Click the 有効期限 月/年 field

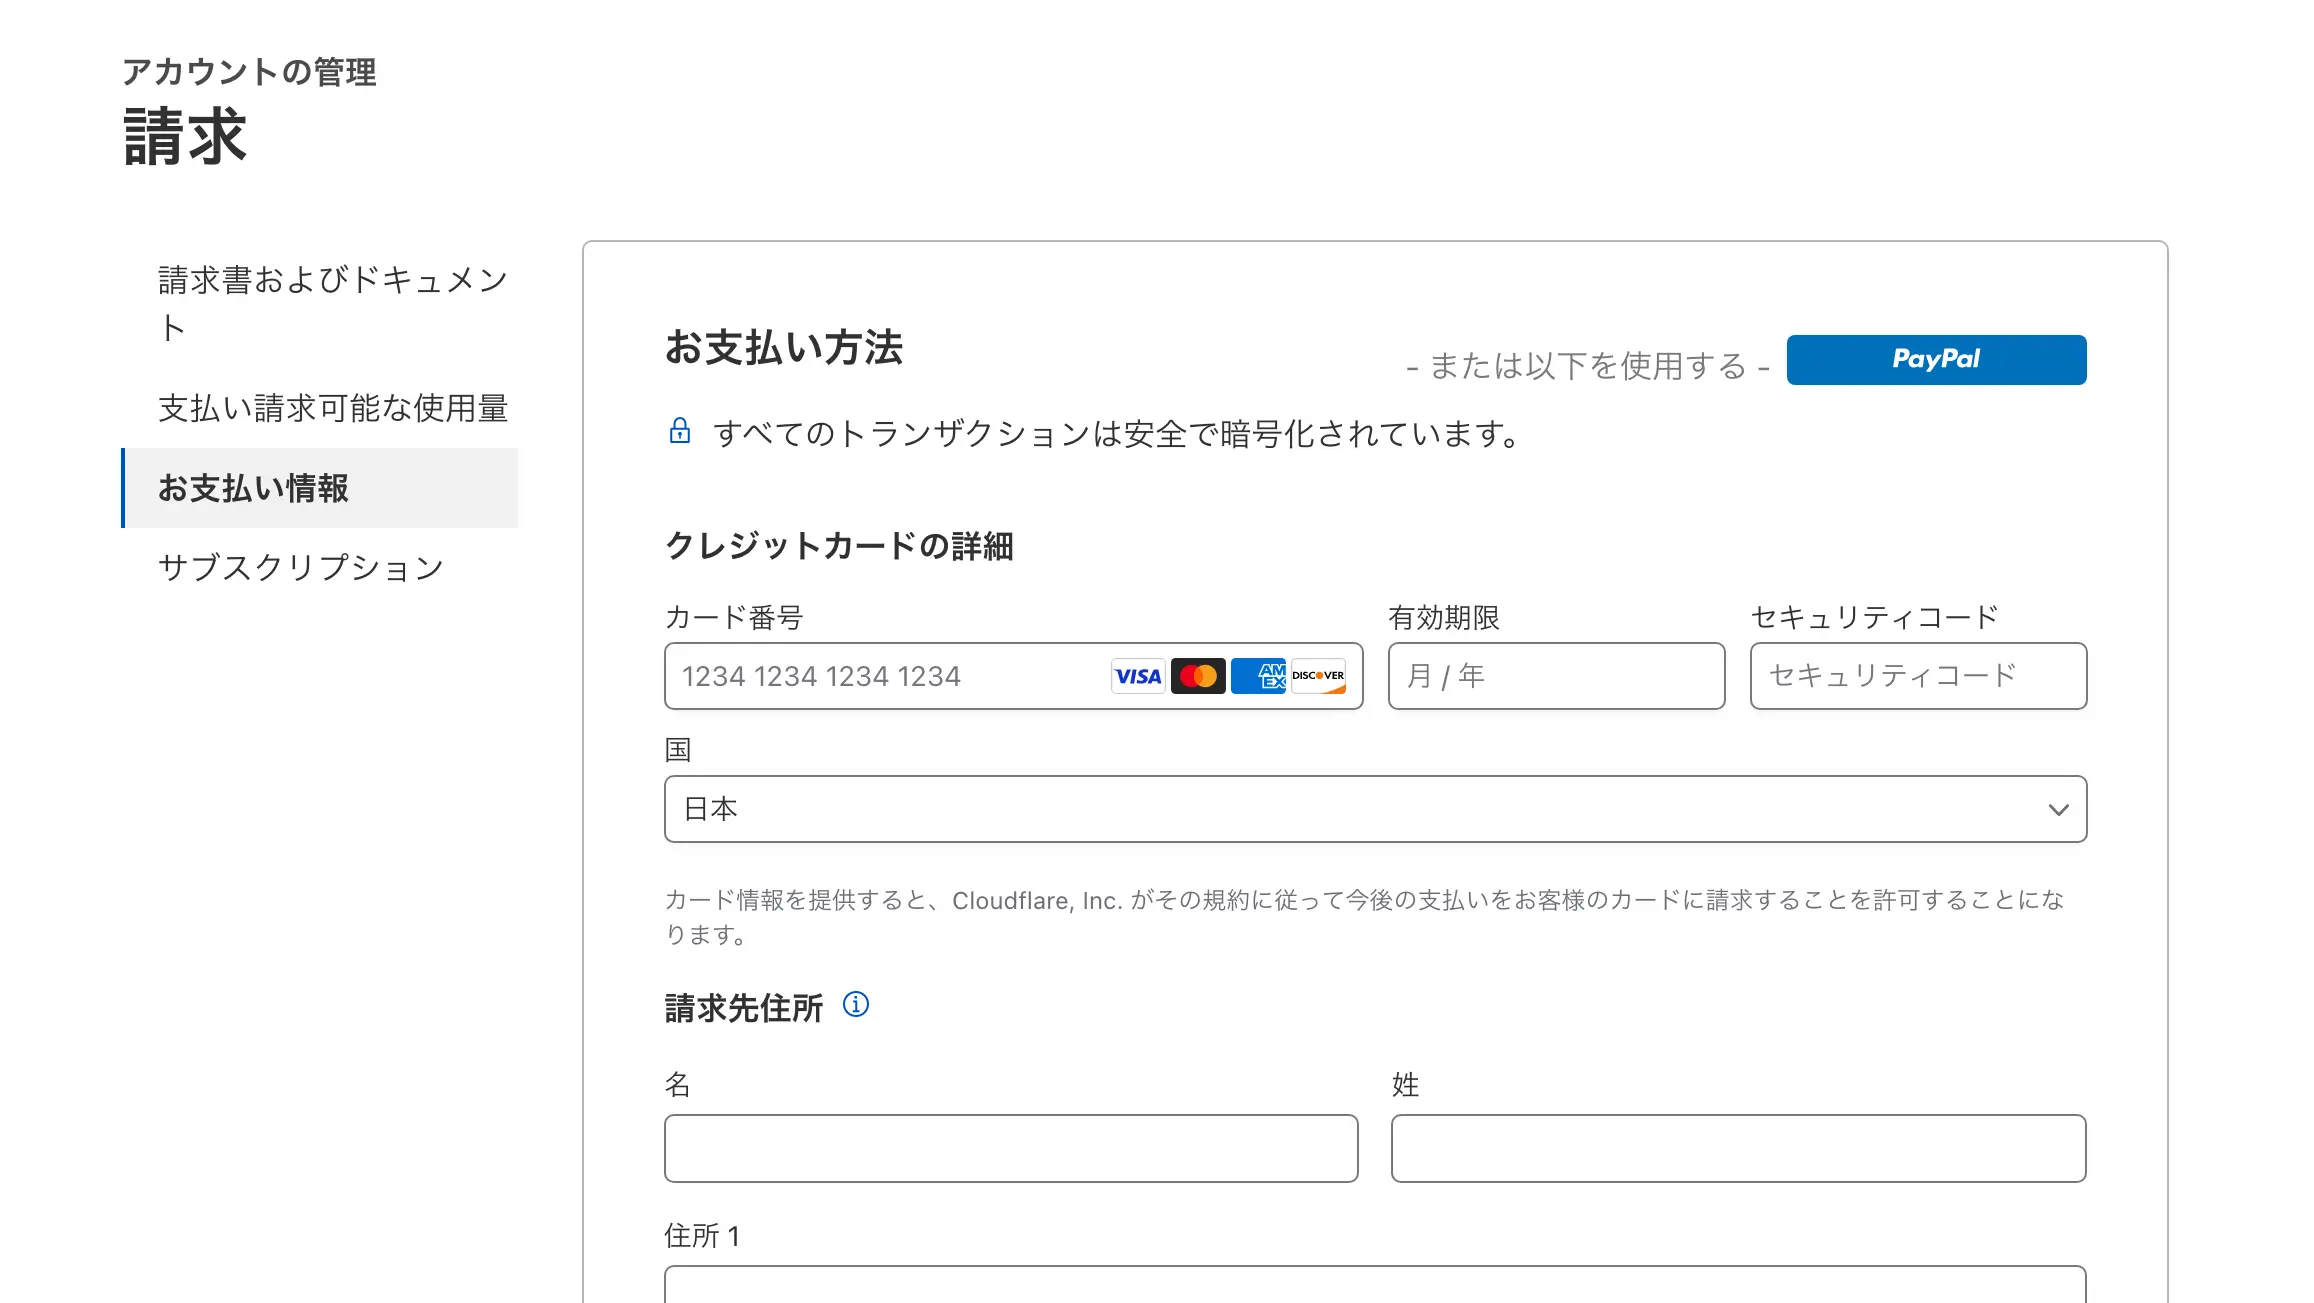point(1556,676)
